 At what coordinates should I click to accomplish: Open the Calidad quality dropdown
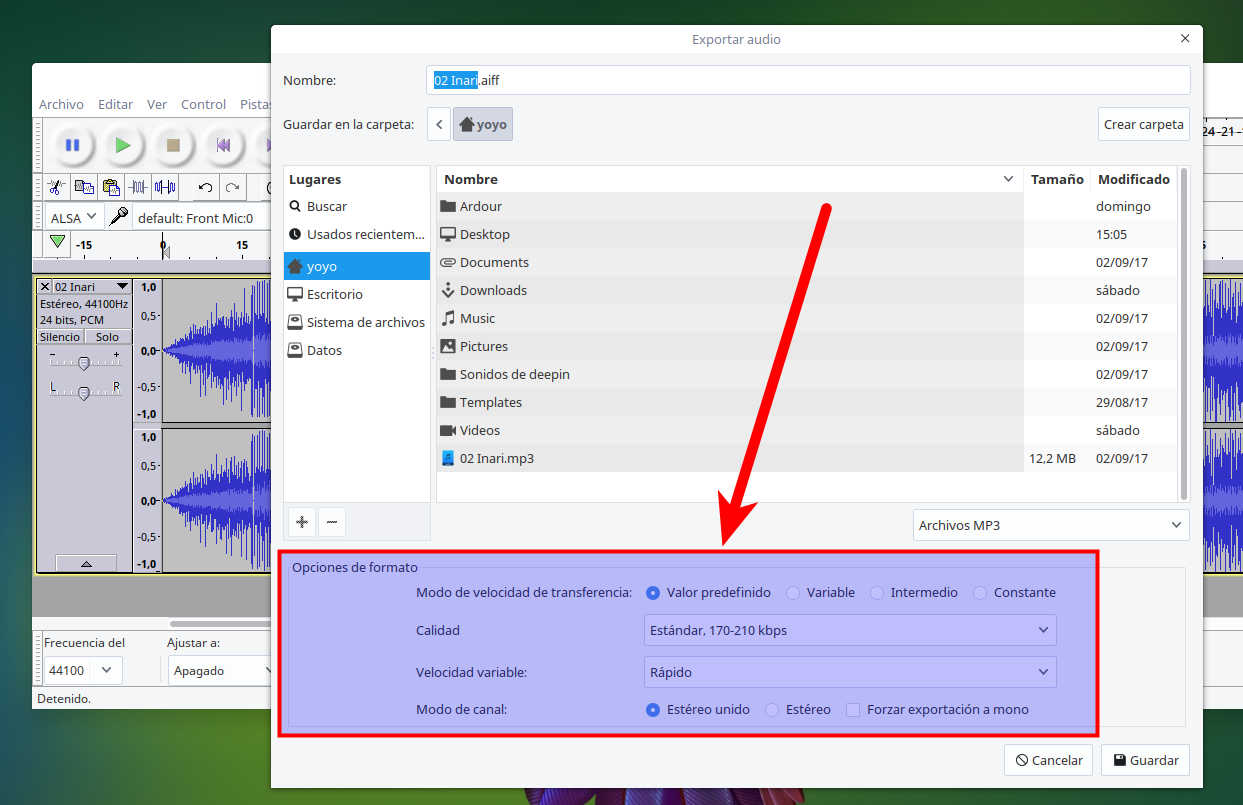[x=850, y=630]
